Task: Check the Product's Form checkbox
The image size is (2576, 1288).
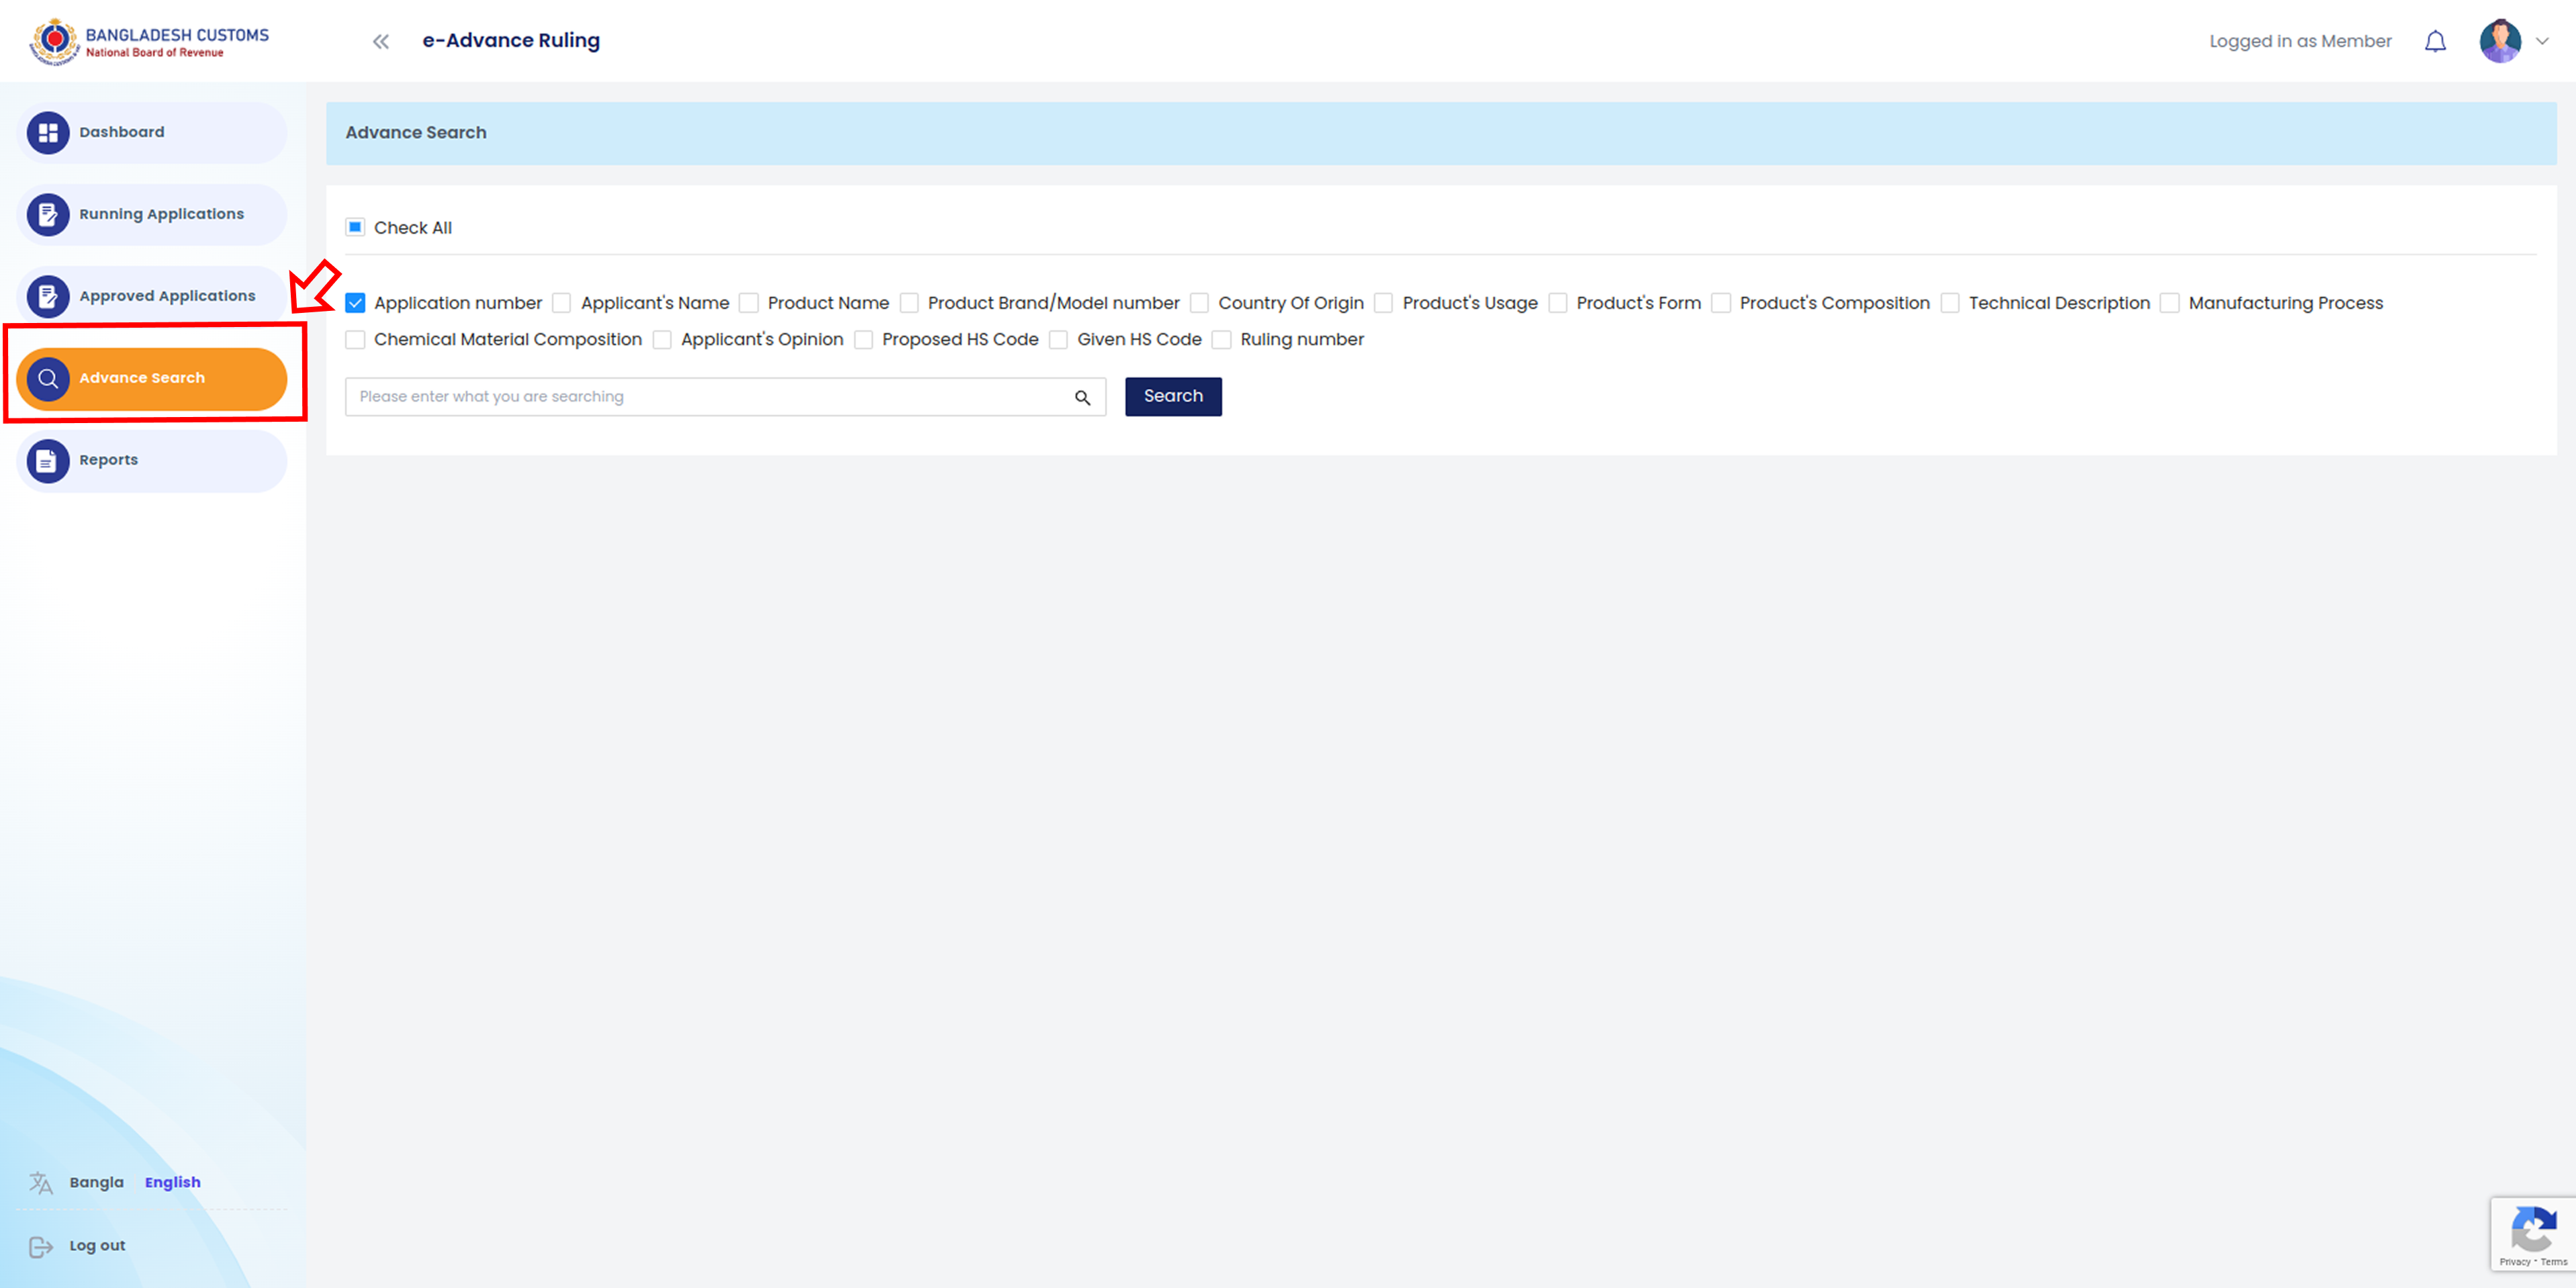Action: (x=1558, y=302)
